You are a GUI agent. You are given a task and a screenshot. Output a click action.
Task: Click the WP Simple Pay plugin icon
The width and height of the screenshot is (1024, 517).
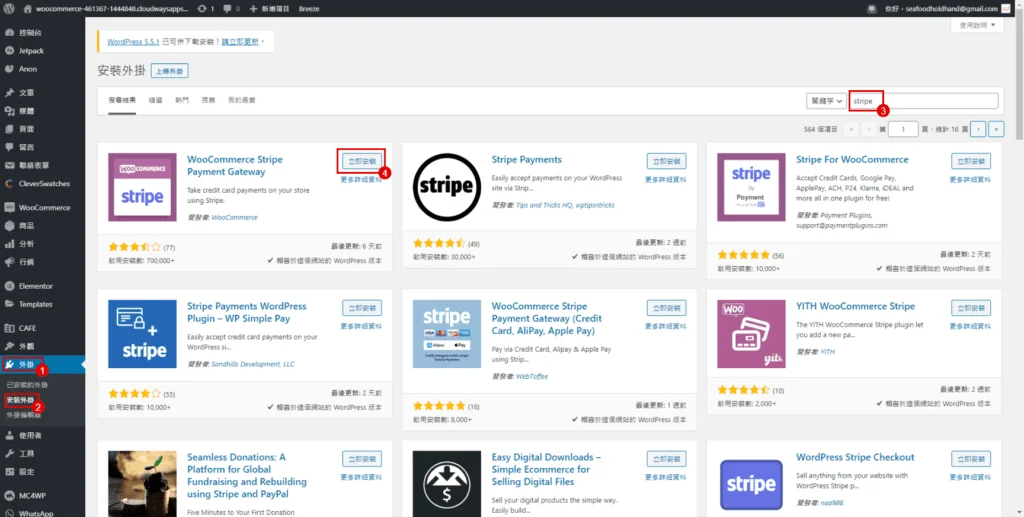click(x=142, y=334)
